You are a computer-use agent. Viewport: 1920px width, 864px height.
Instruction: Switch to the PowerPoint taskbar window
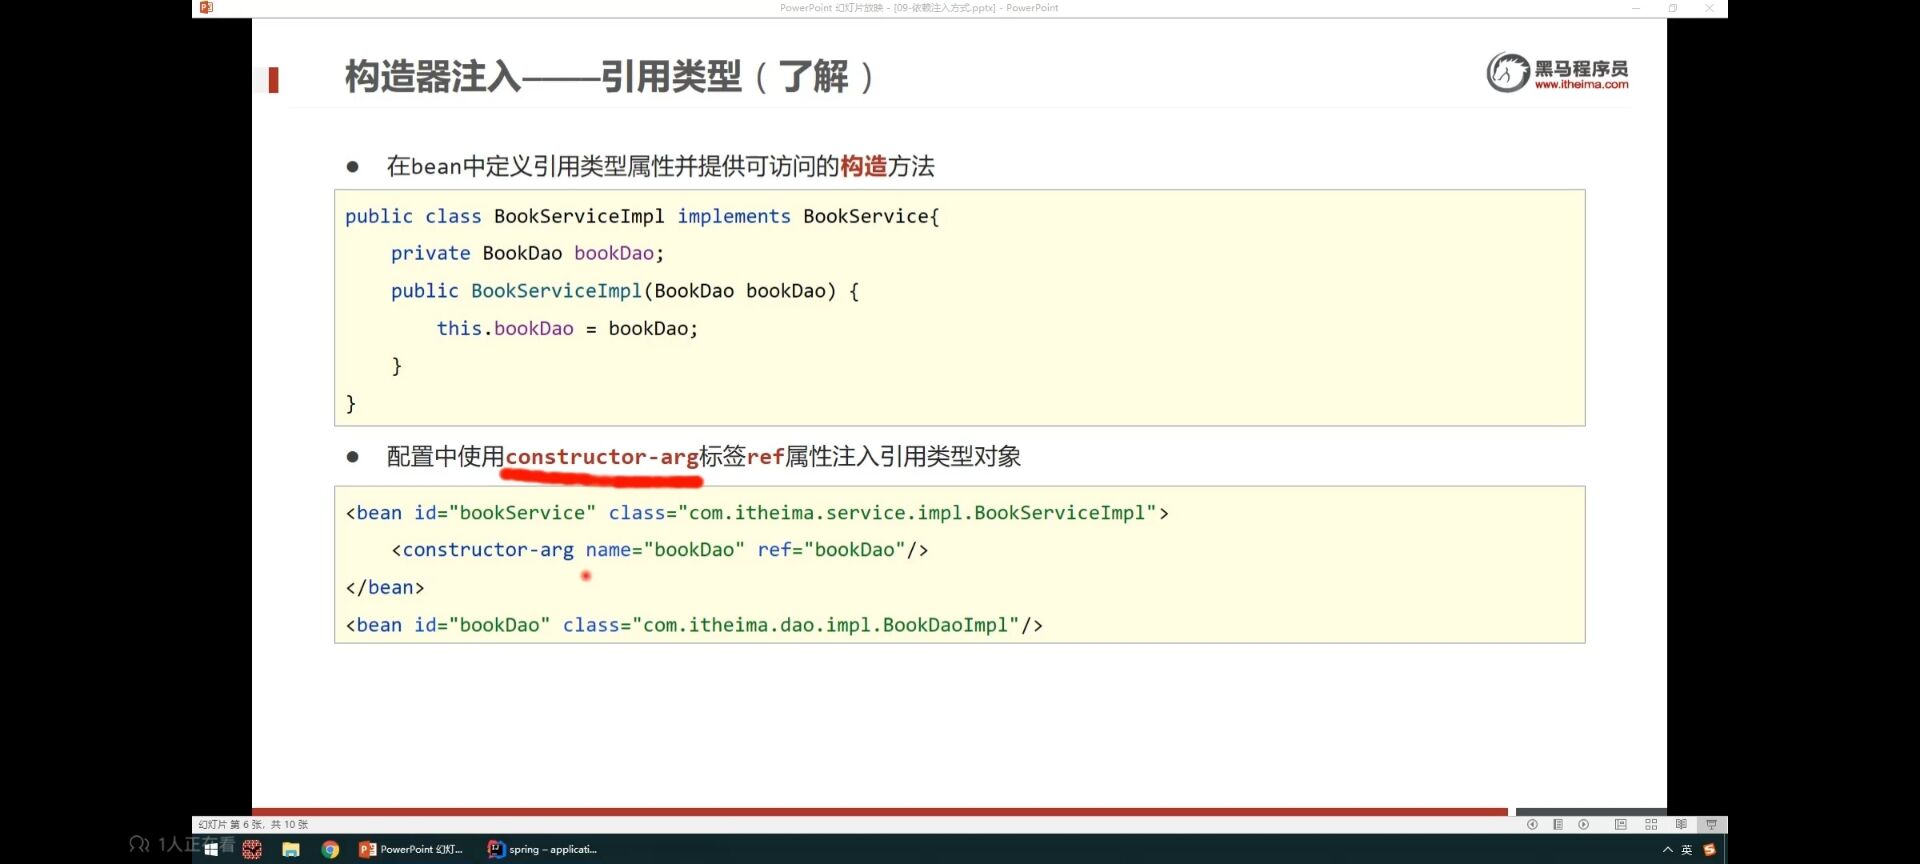coord(411,849)
